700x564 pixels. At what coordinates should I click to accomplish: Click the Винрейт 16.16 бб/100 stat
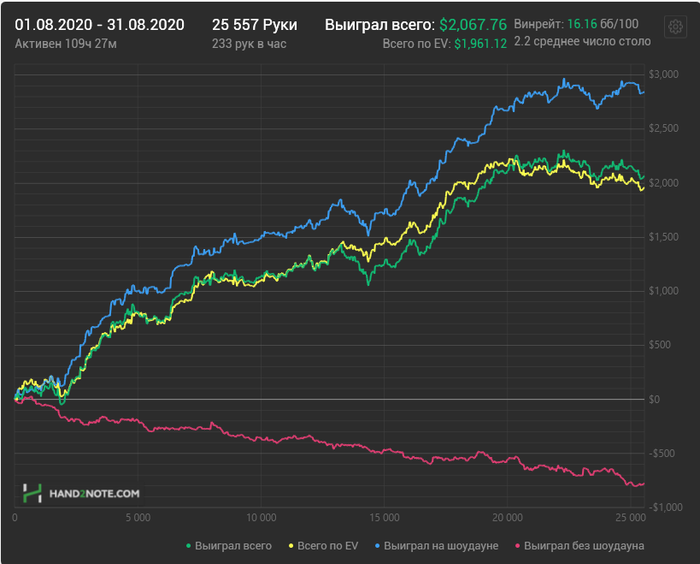pos(576,24)
